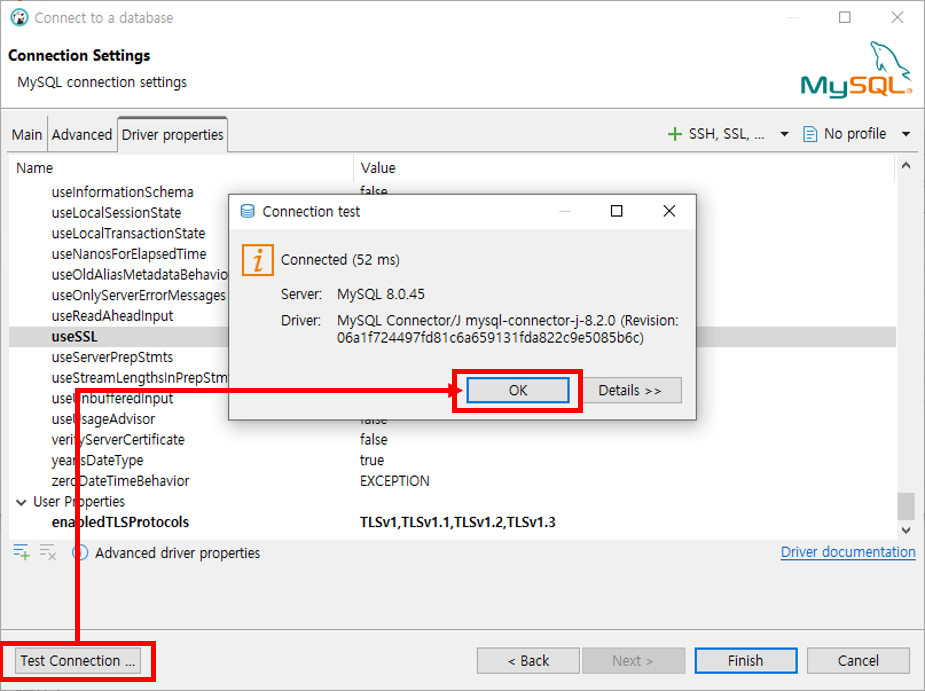Select the enabledTLSProtocols user property
This screenshot has height=691, width=925.
(x=120, y=523)
